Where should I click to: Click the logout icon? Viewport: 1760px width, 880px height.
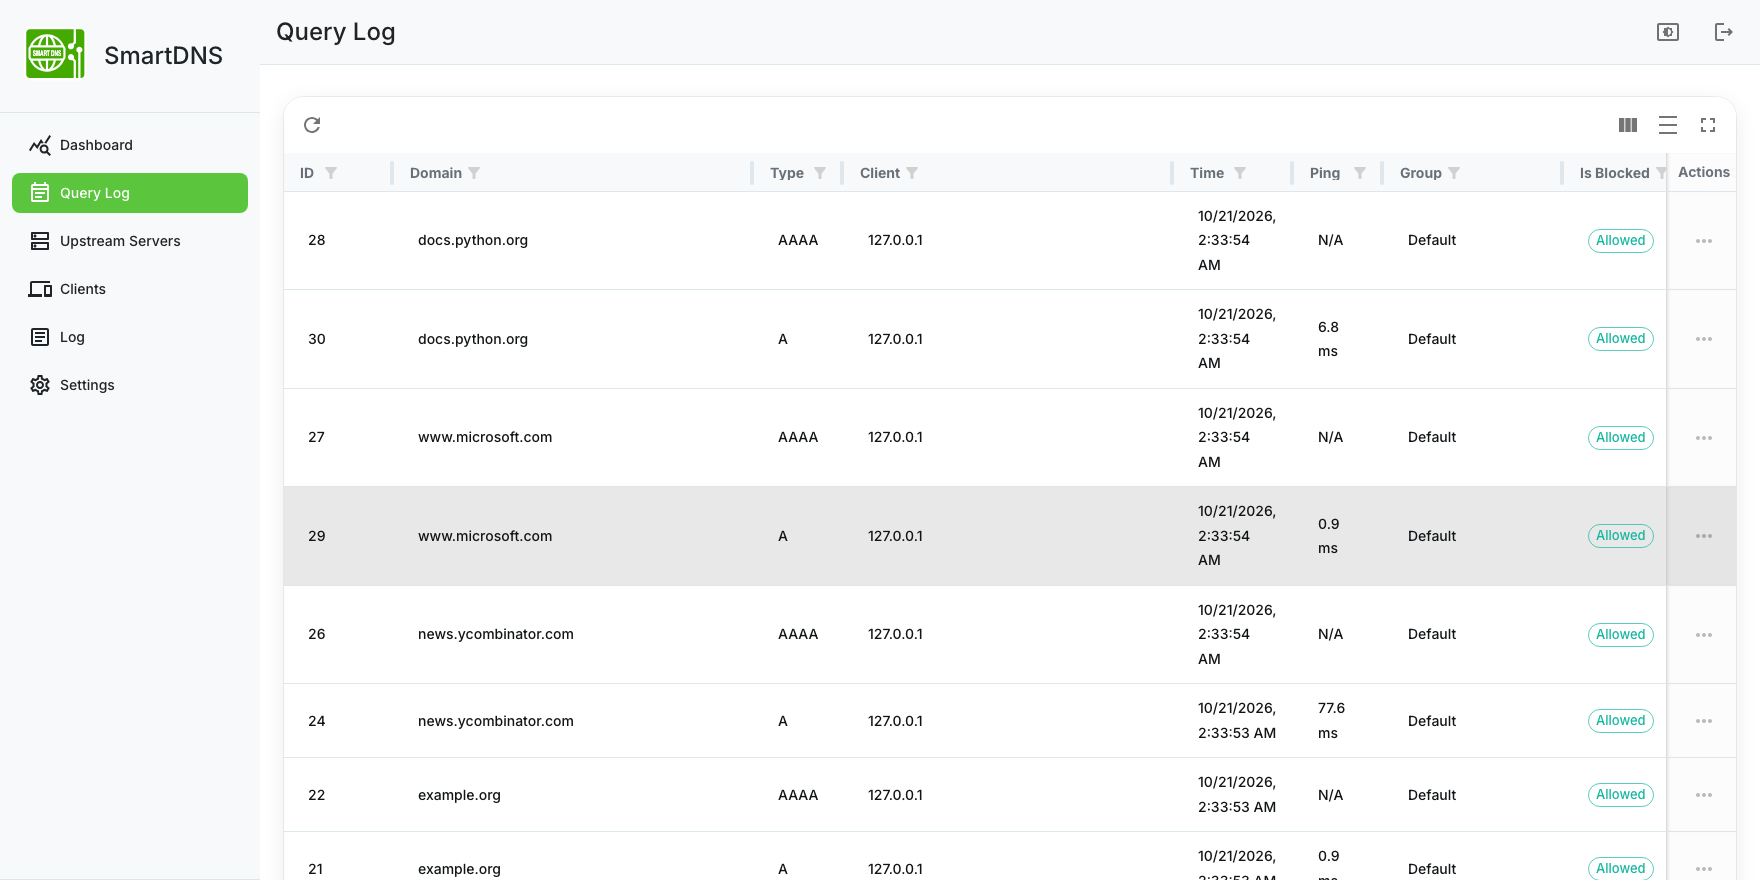[x=1724, y=32]
